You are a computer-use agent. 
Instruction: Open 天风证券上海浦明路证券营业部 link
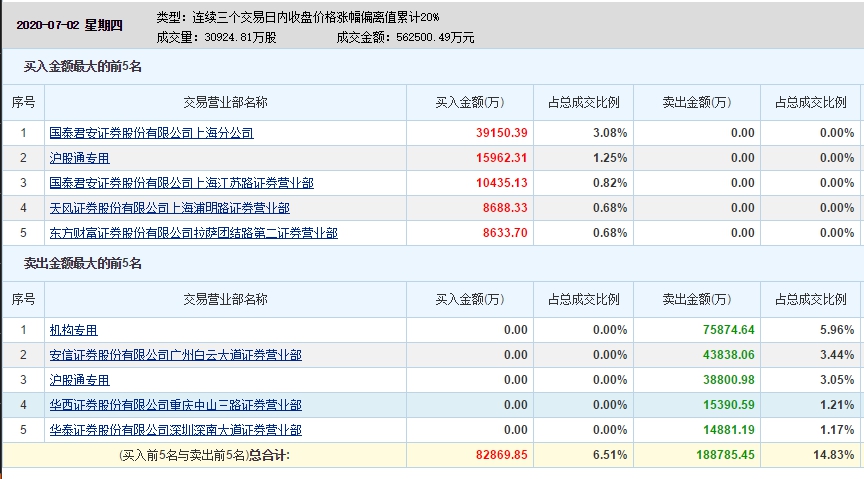[169, 208]
